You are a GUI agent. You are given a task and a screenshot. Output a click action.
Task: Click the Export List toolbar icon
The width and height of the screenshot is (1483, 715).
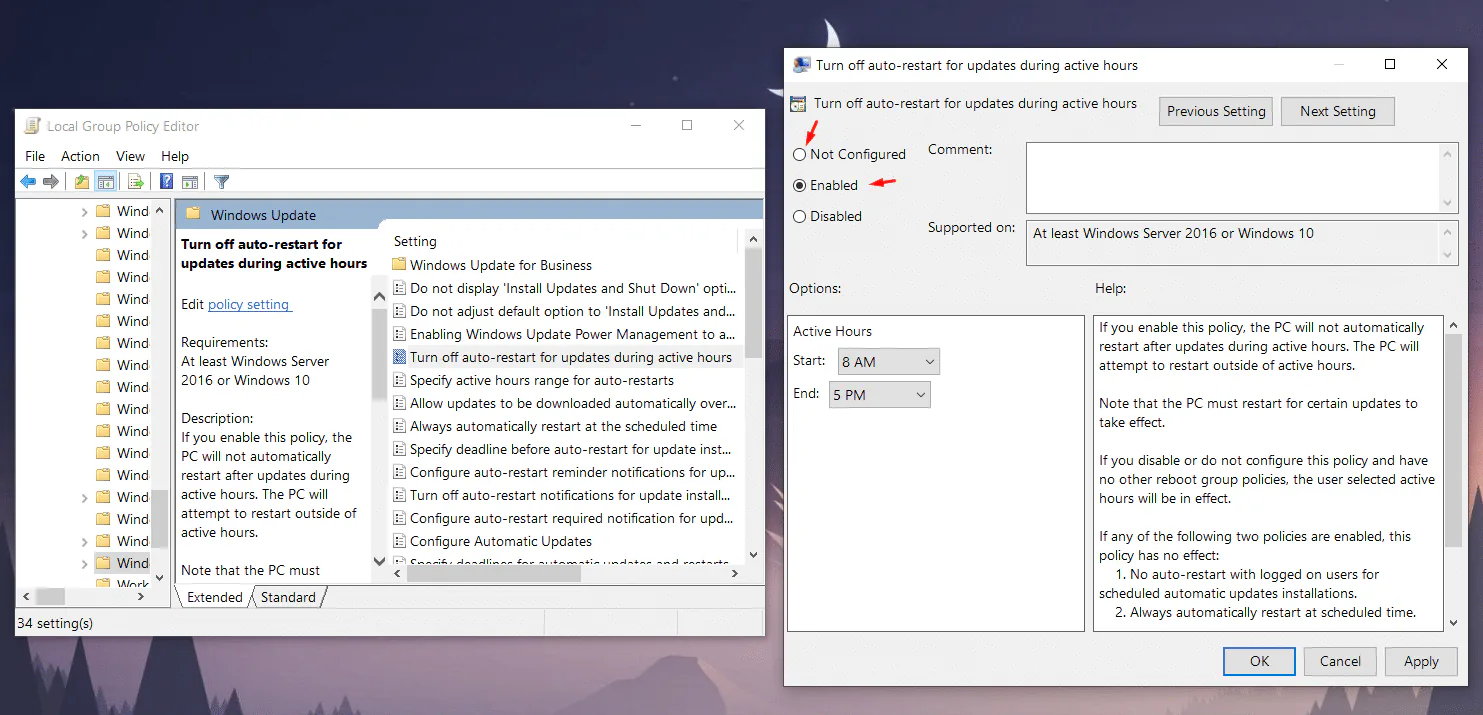coord(136,182)
